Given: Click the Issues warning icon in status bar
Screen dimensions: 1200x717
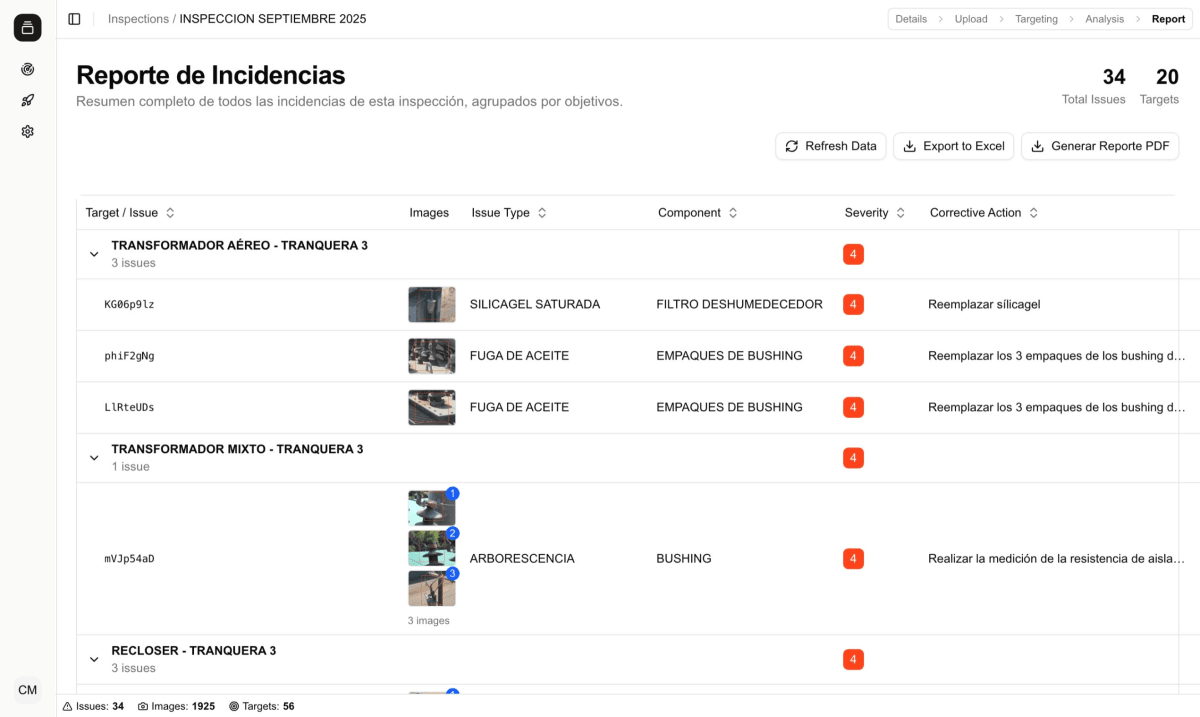Looking at the screenshot, I should pyautogui.click(x=66, y=706).
